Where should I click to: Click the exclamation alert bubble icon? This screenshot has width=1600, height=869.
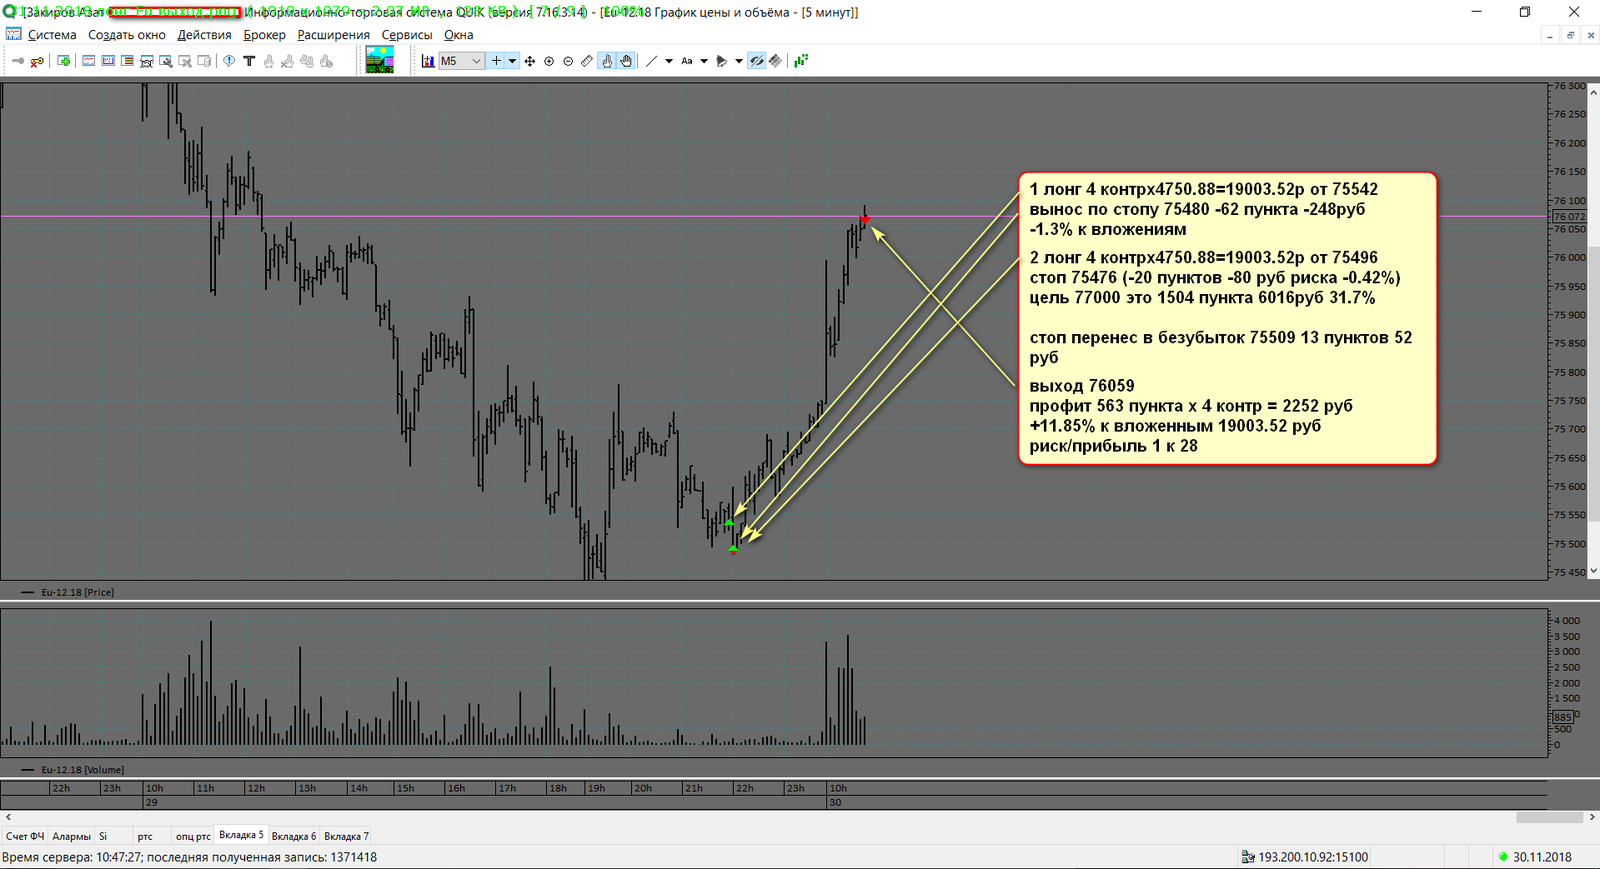(x=229, y=61)
